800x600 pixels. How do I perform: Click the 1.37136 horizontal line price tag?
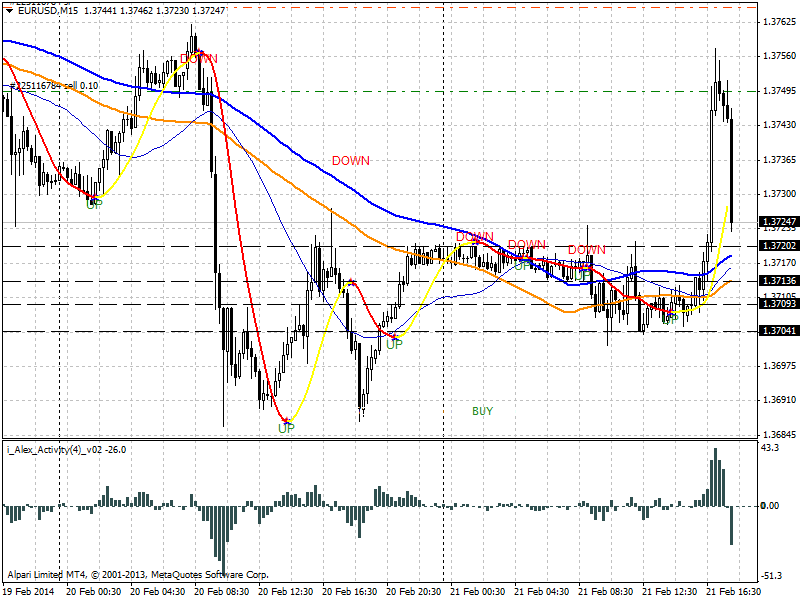779,281
